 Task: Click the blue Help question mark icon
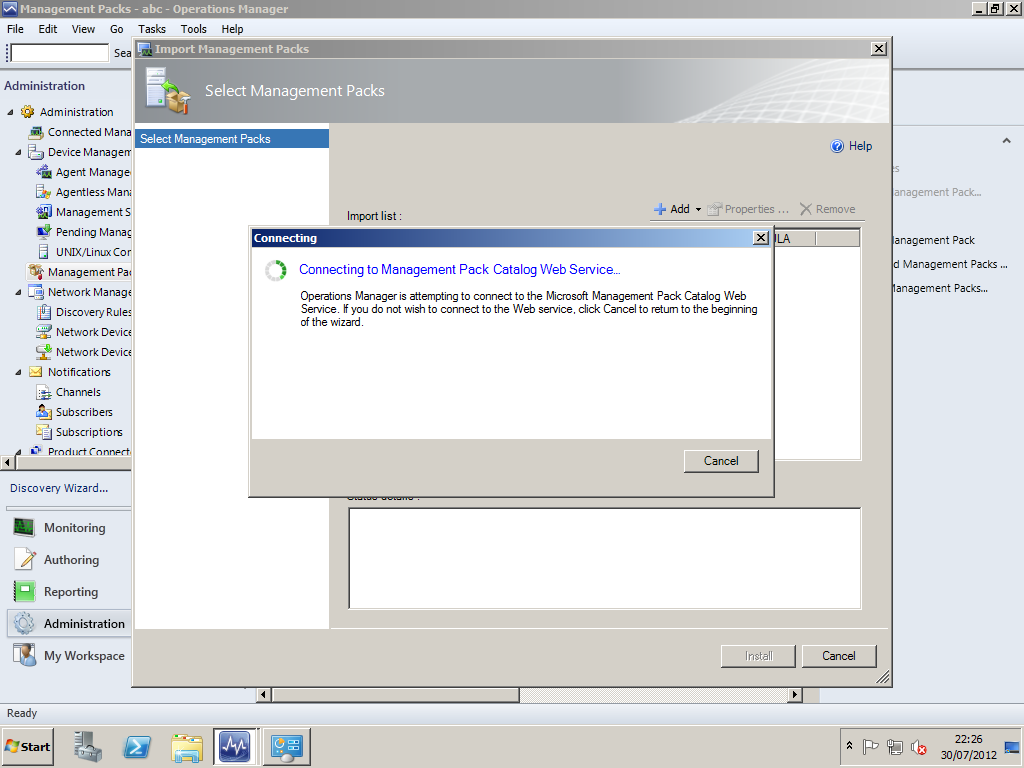837,146
